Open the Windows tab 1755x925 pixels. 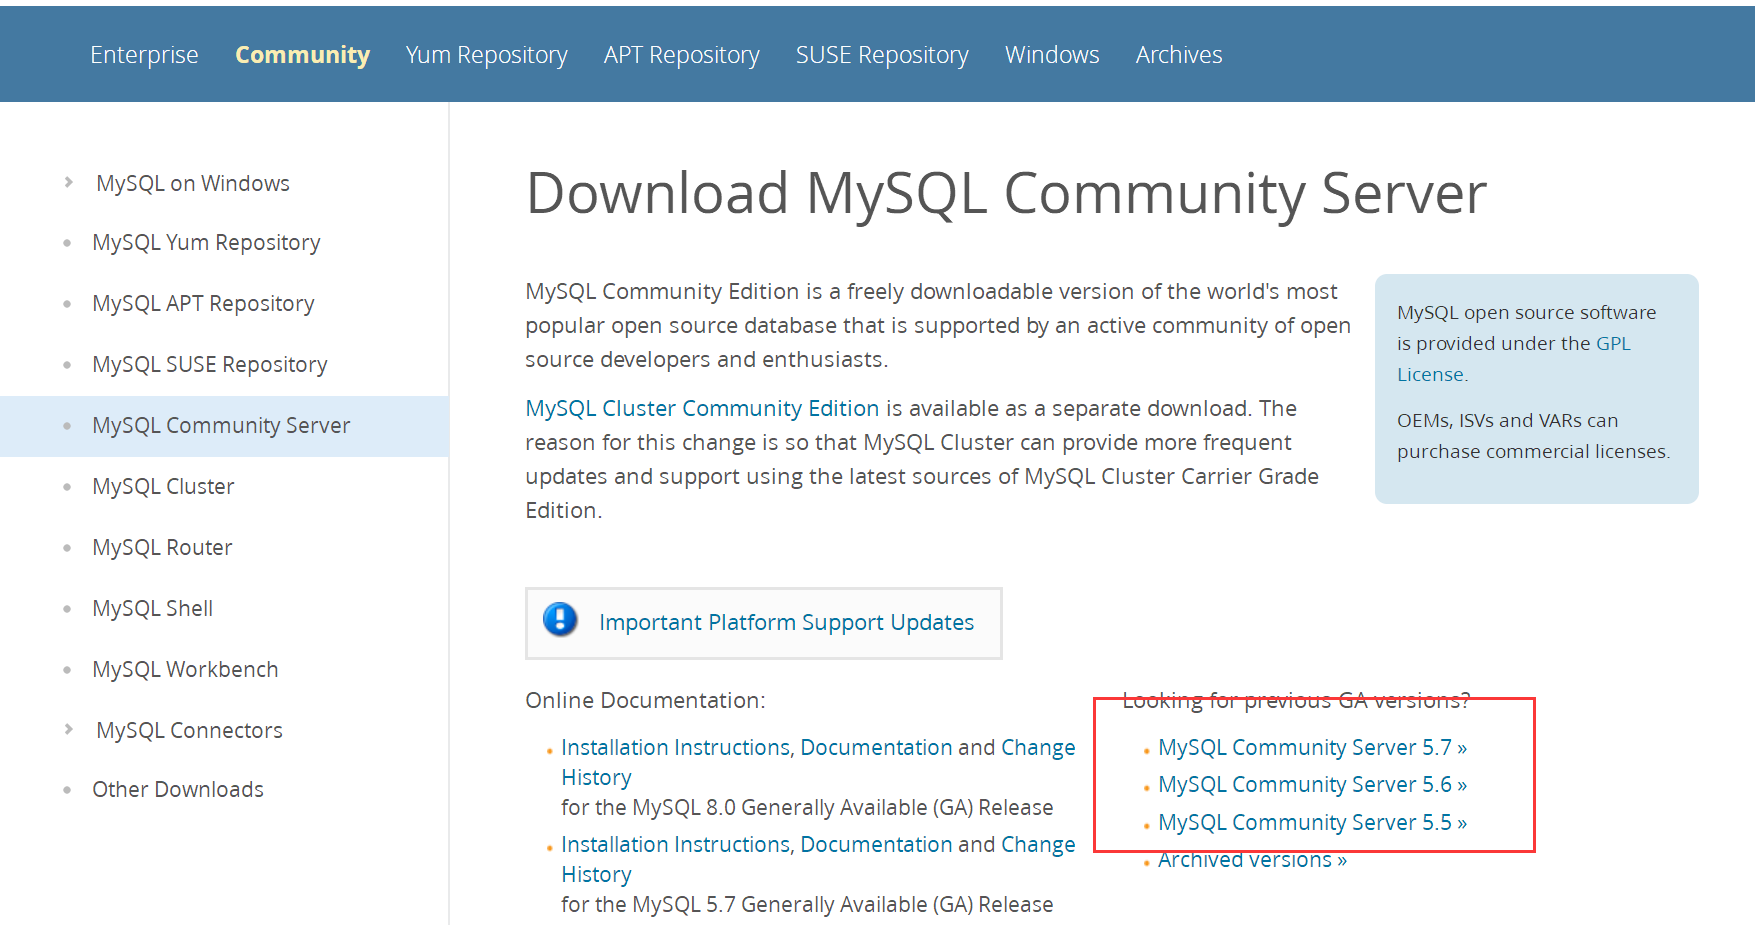point(1052,55)
